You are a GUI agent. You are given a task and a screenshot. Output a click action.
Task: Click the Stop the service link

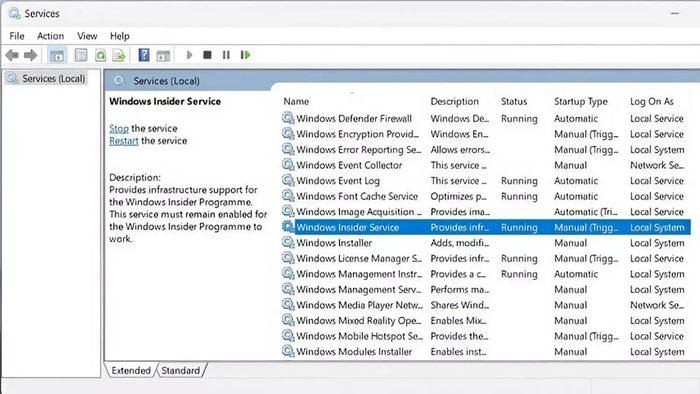(x=119, y=129)
